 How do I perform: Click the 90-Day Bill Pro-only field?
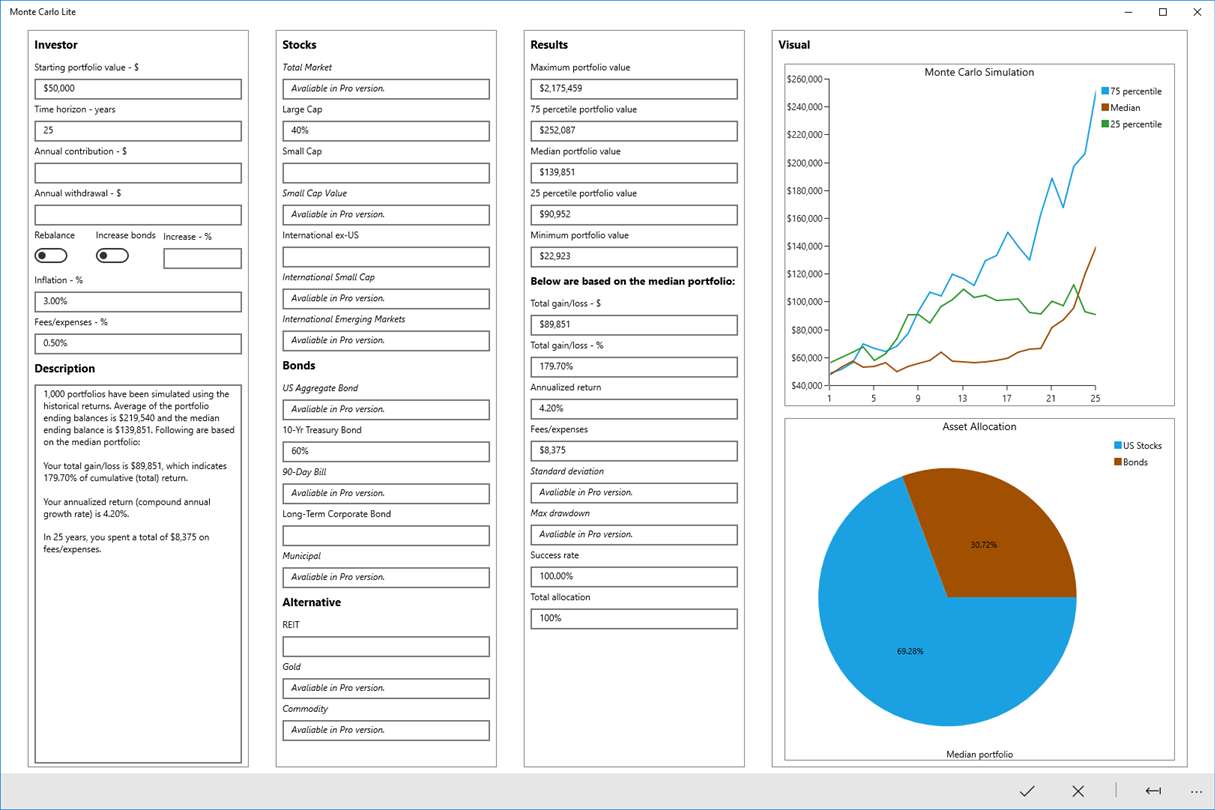[386, 494]
